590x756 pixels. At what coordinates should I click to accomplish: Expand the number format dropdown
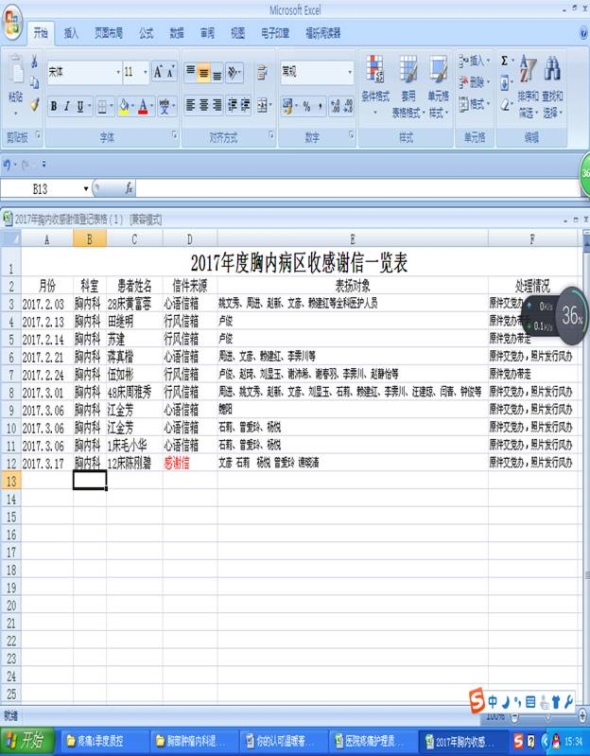[x=349, y=73]
